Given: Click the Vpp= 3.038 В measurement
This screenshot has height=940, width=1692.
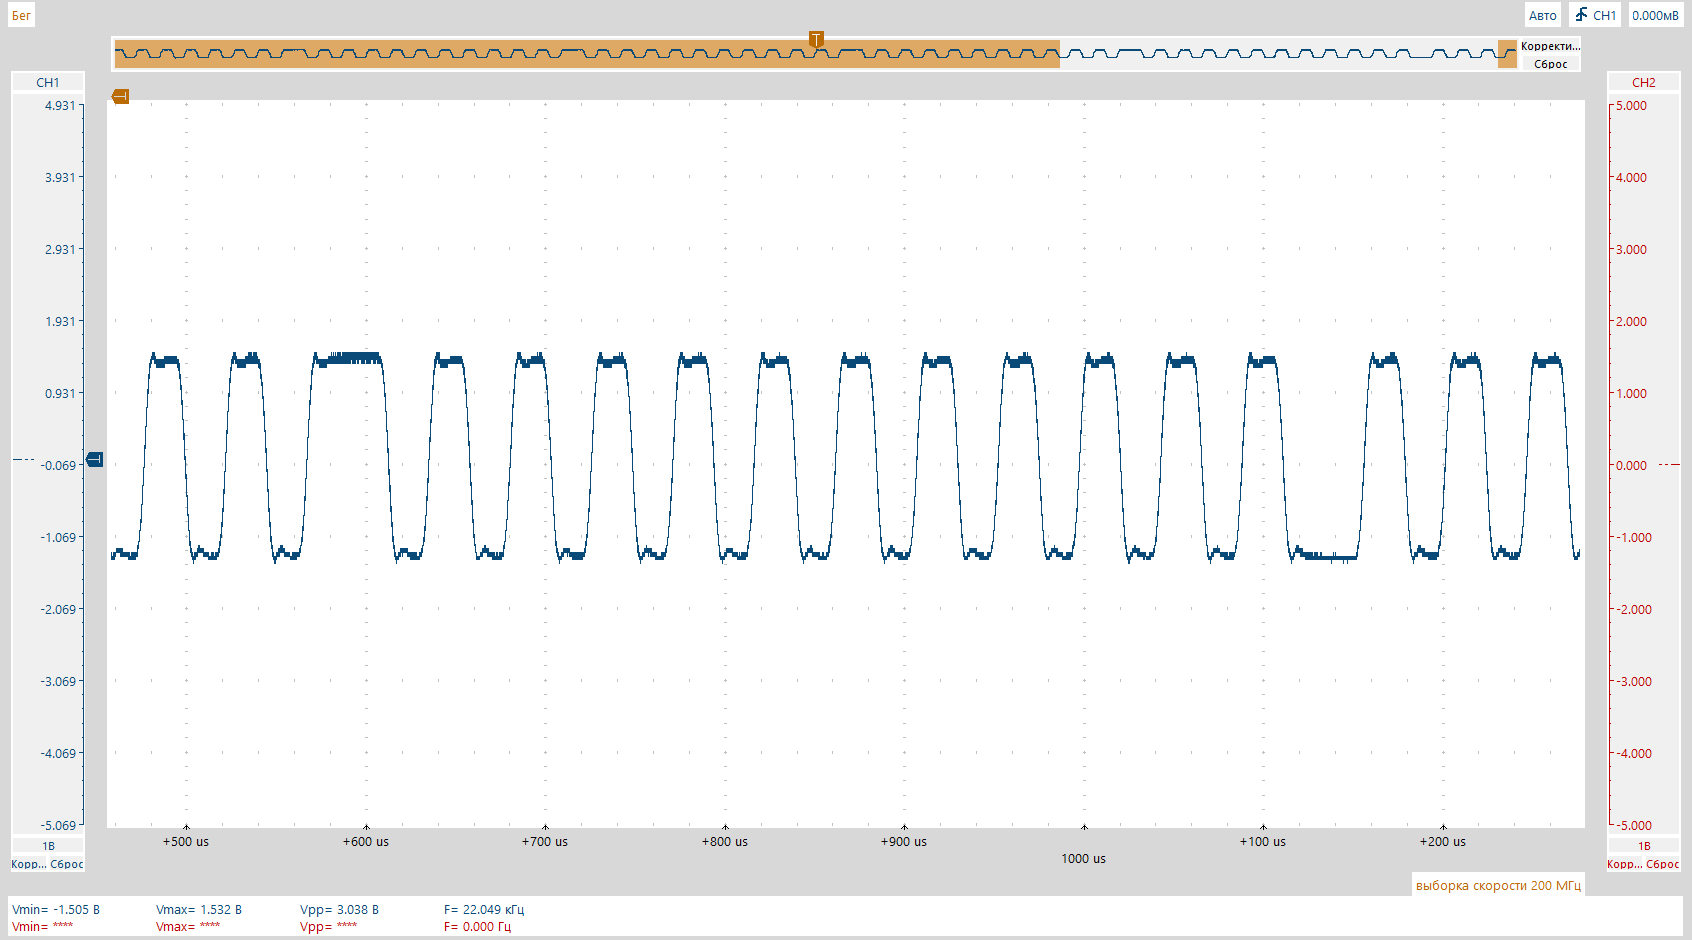Looking at the screenshot, I should [340, 910].
